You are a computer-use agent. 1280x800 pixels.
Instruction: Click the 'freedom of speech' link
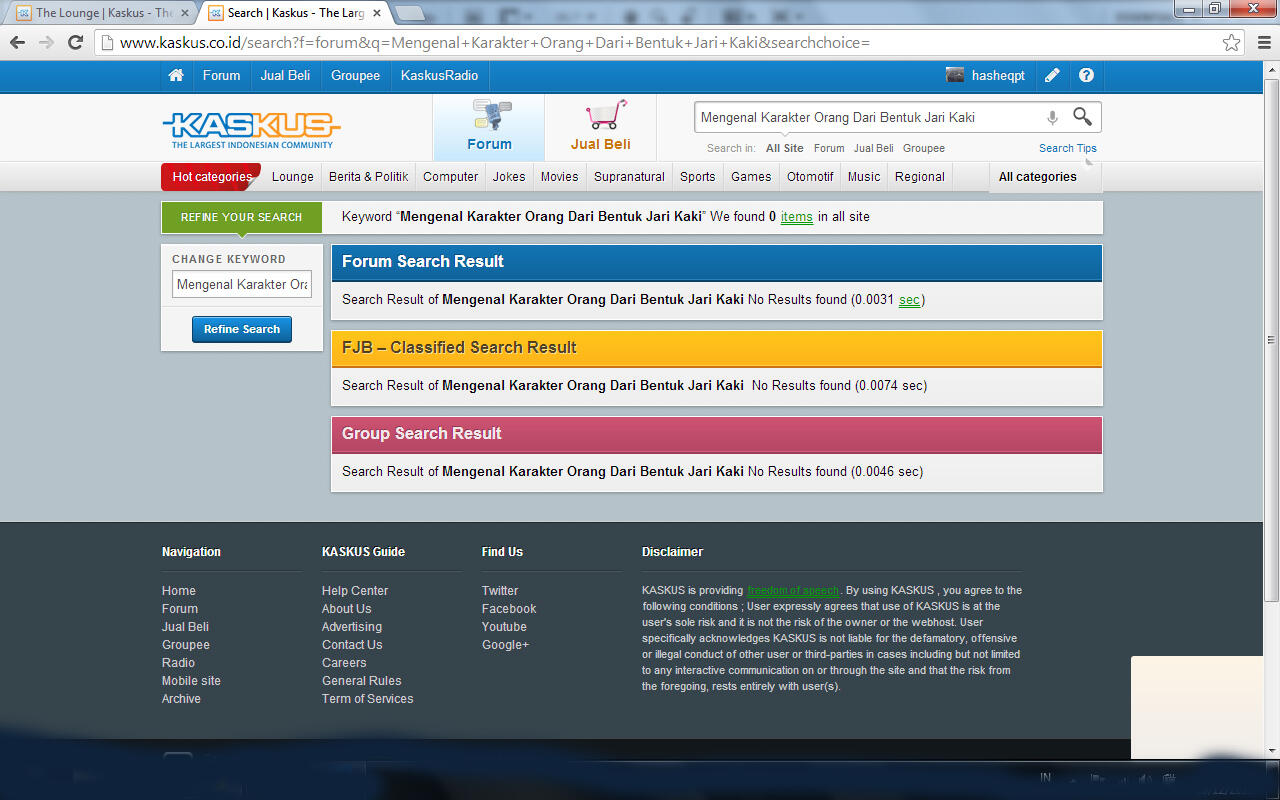pyautogui.click(x=794, y=590)
